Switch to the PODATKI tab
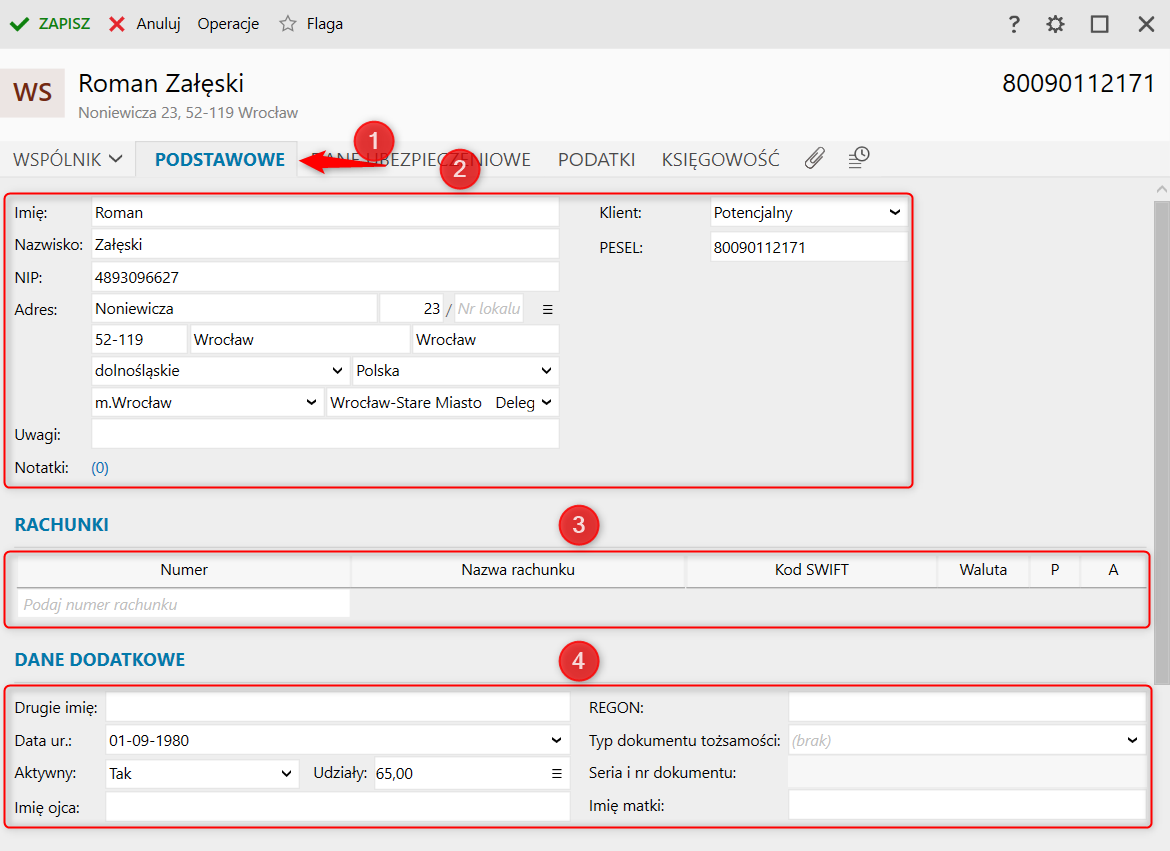This screenshot has width=1170, height=851. [x=596, y=160]
